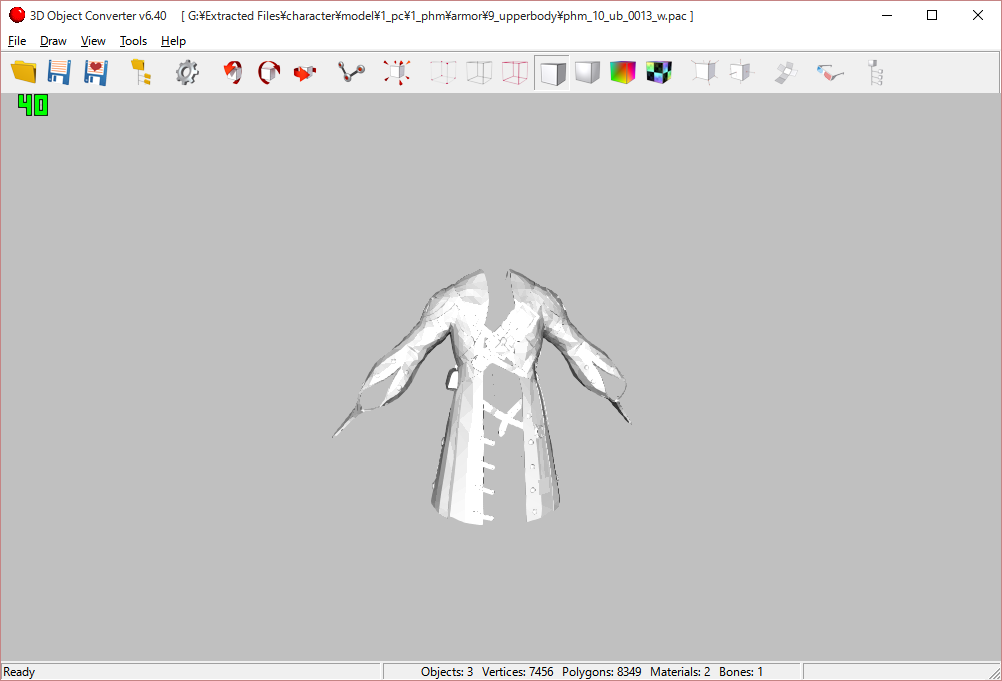Select the rotate-left orientation tool
The width and height of the screenshot is (1002, 681).
coord(232,71)
